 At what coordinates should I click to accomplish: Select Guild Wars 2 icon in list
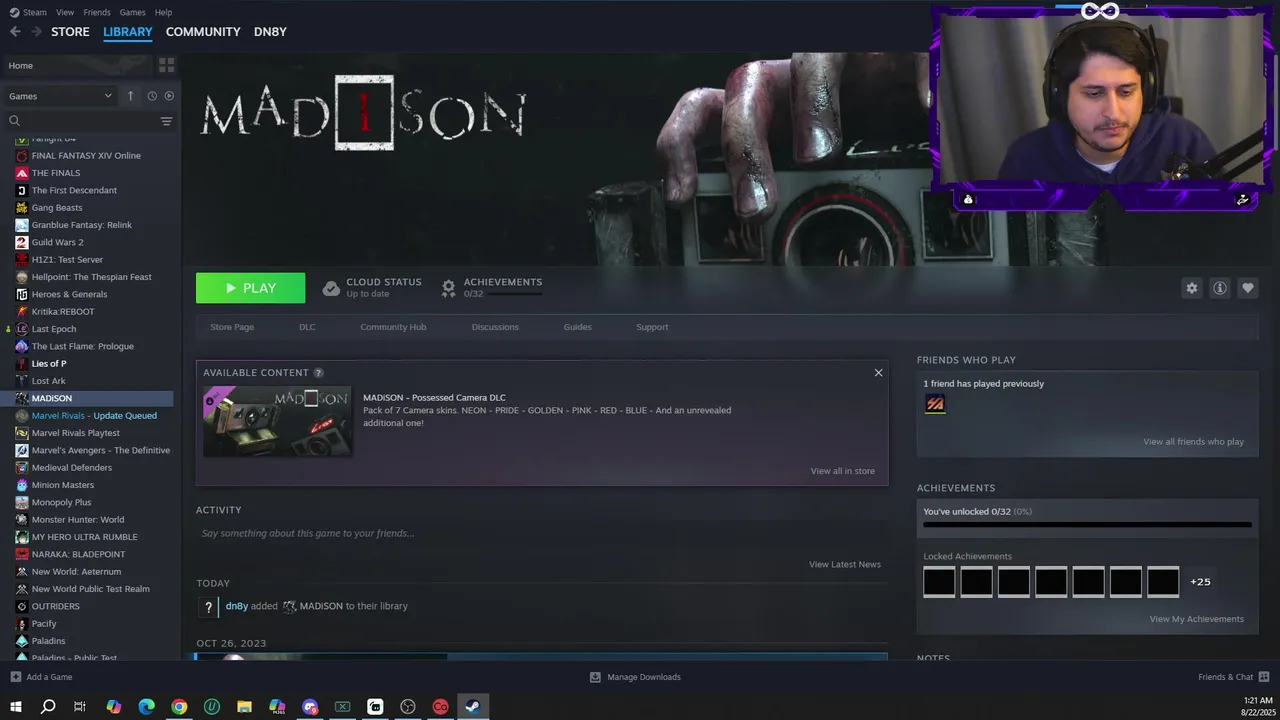tap(22, 242)
